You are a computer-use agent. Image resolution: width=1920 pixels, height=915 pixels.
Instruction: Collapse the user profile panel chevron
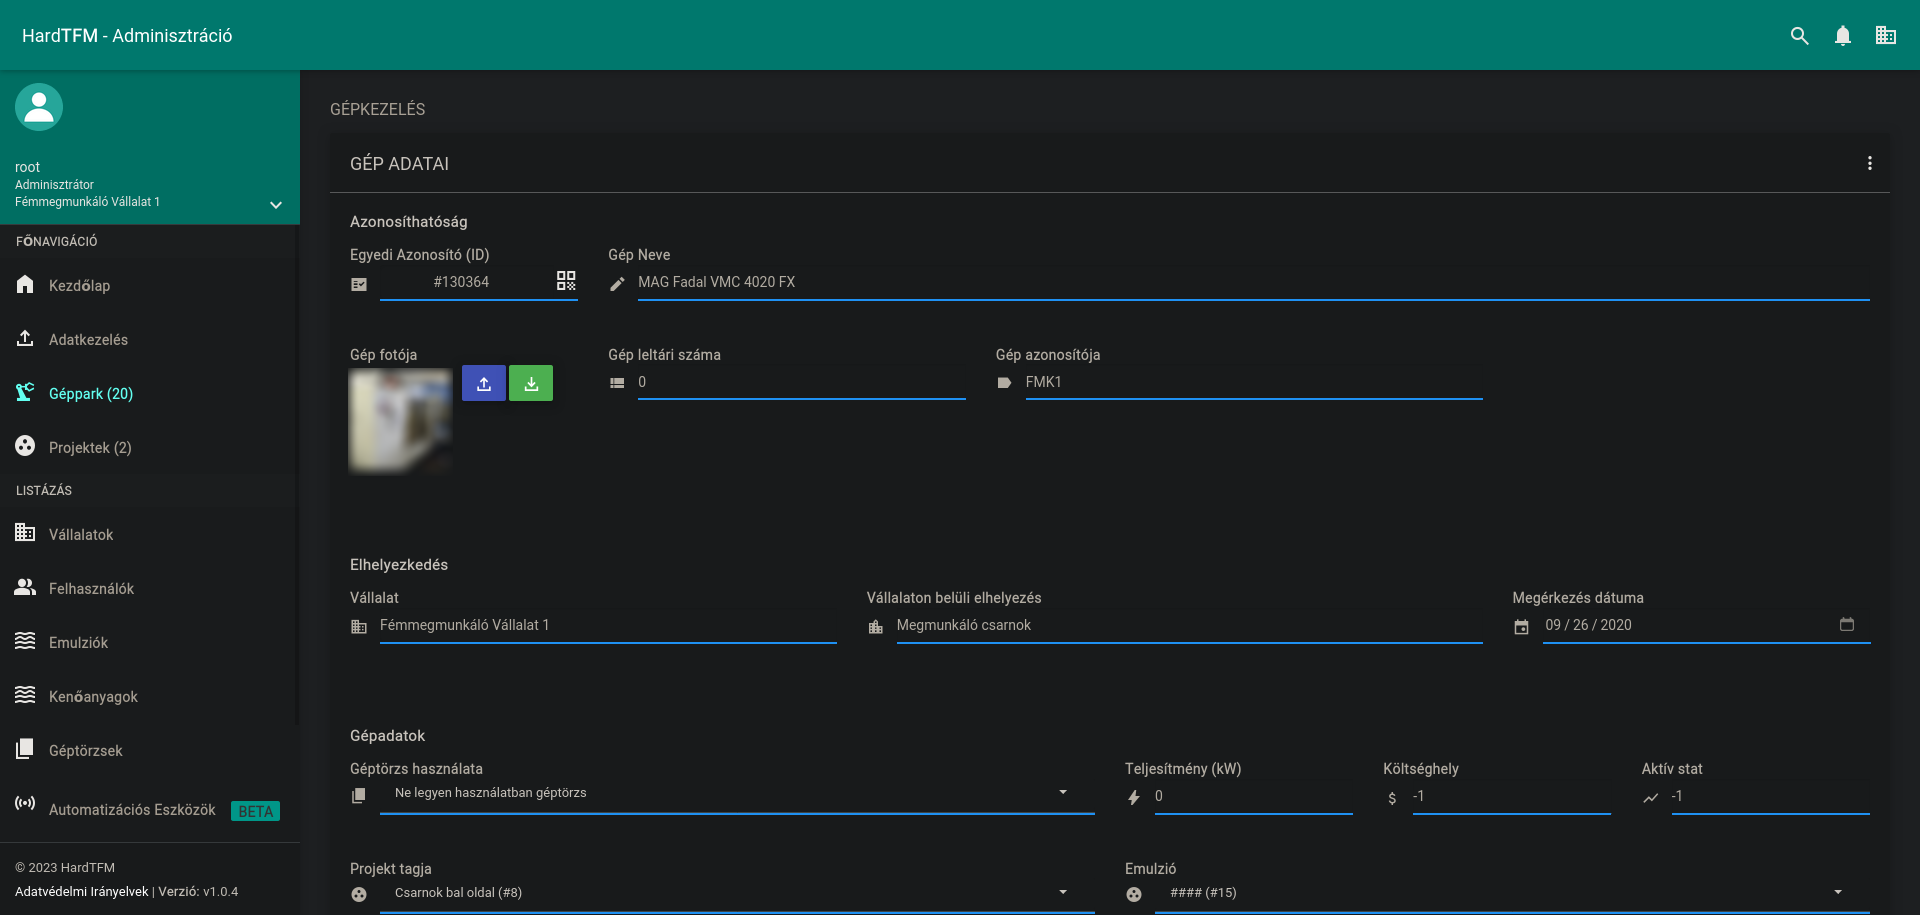tap(276, 205)
